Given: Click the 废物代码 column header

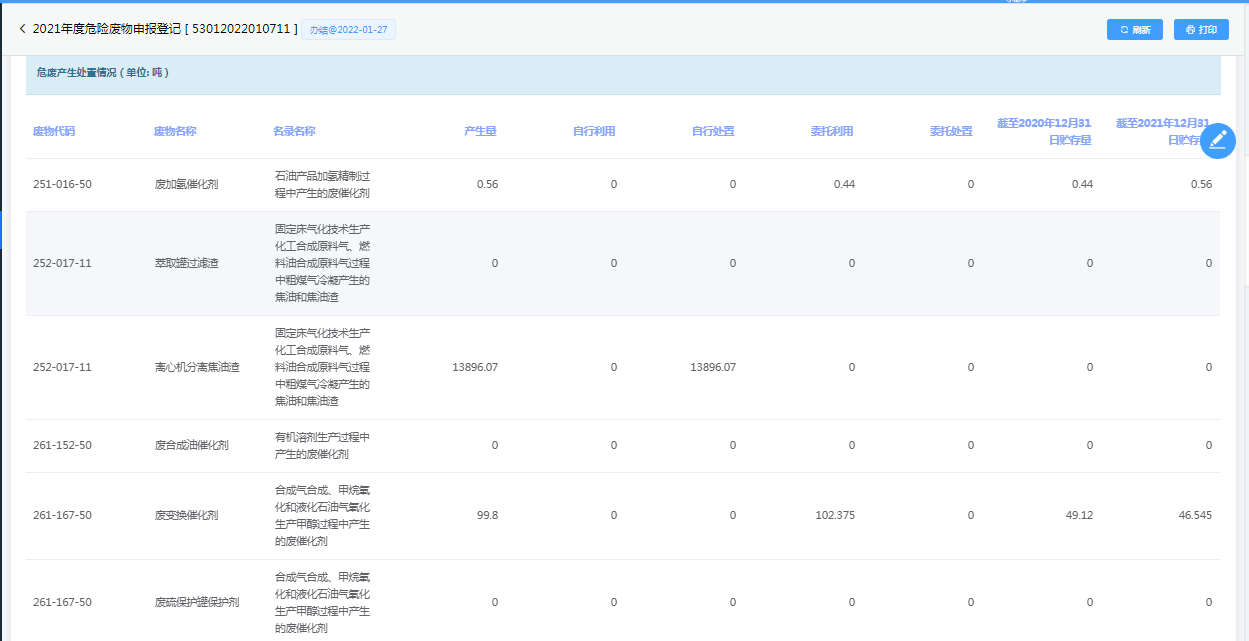Looking at the screenshot, I should [x=54, y=131].
